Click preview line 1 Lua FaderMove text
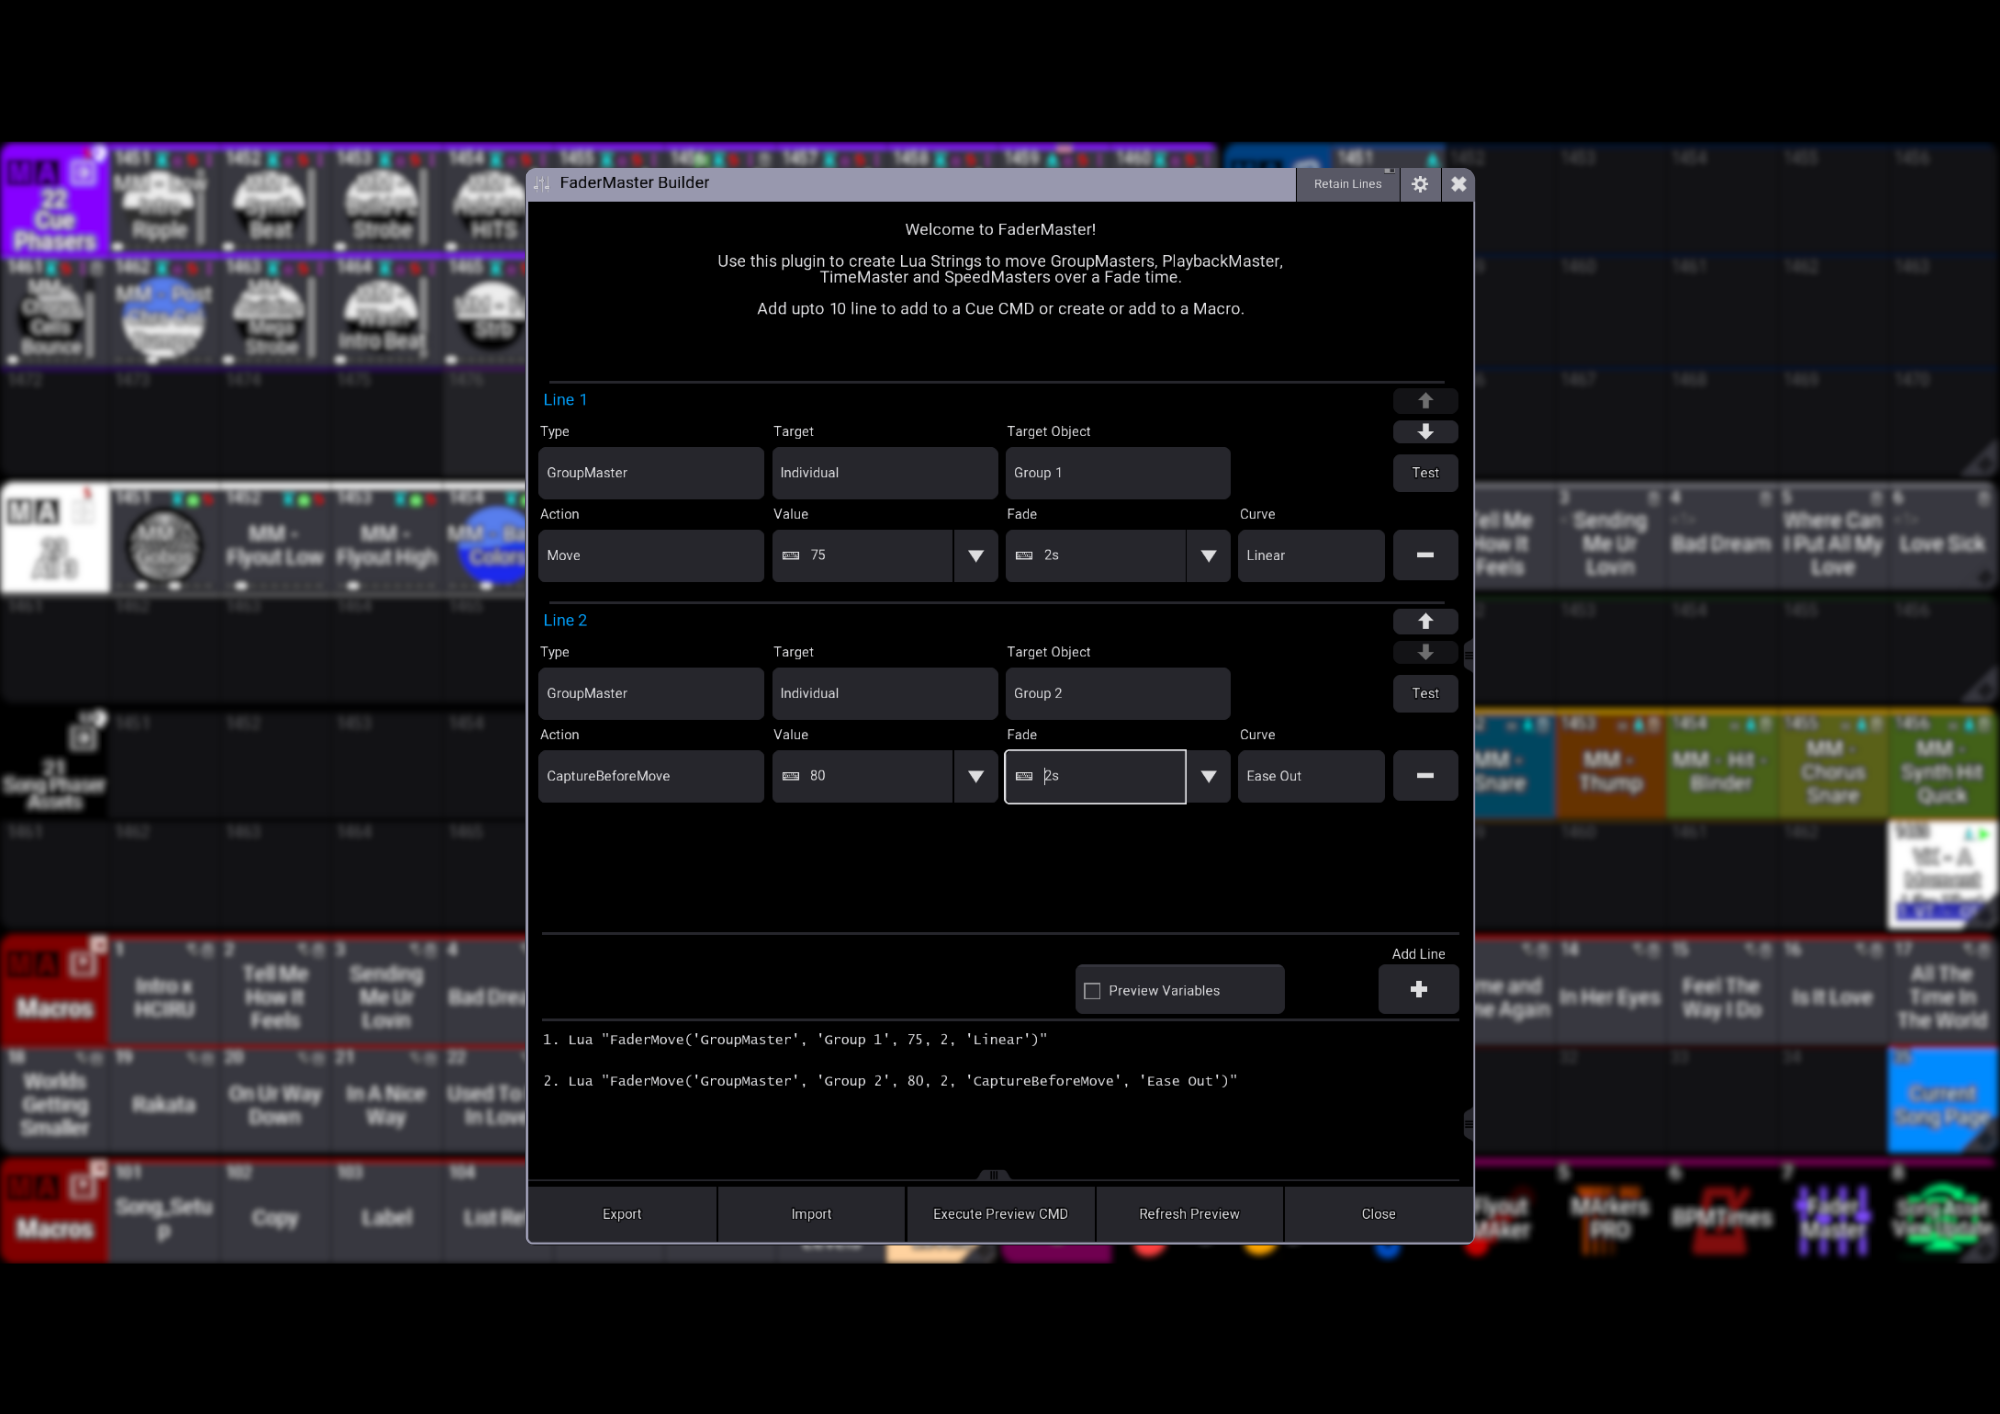 [795, 1040]
